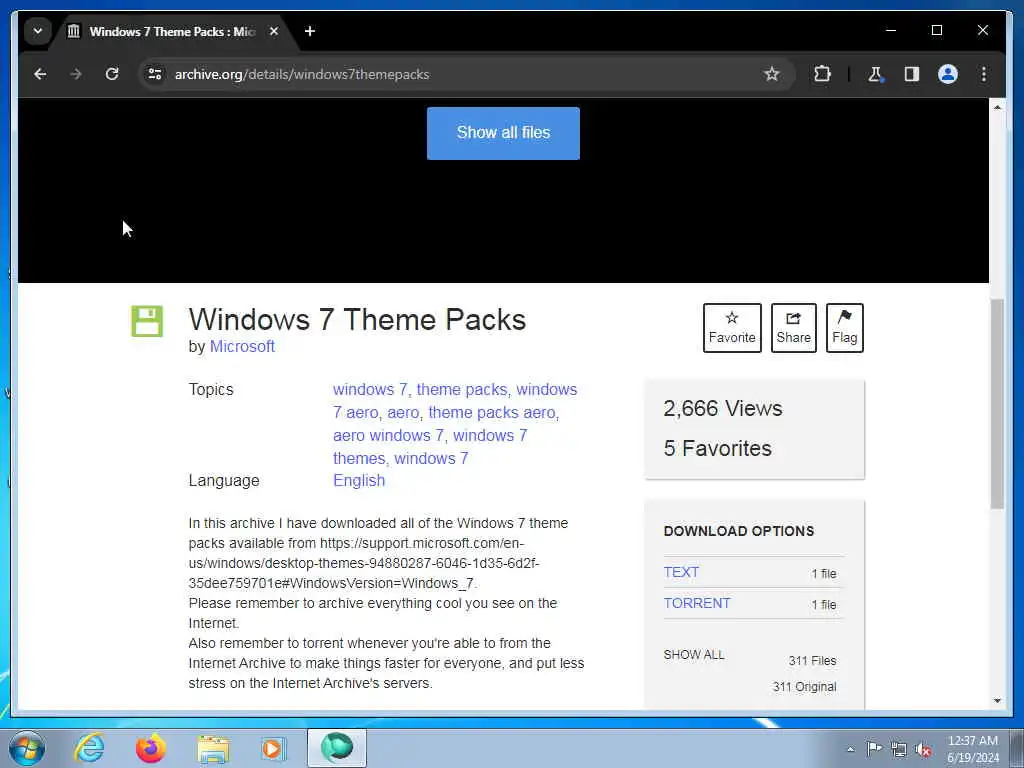Launch Internet Explorer from taskbar
The height and width of the screenshot is (768, 1024).
(x=89, y=748)
